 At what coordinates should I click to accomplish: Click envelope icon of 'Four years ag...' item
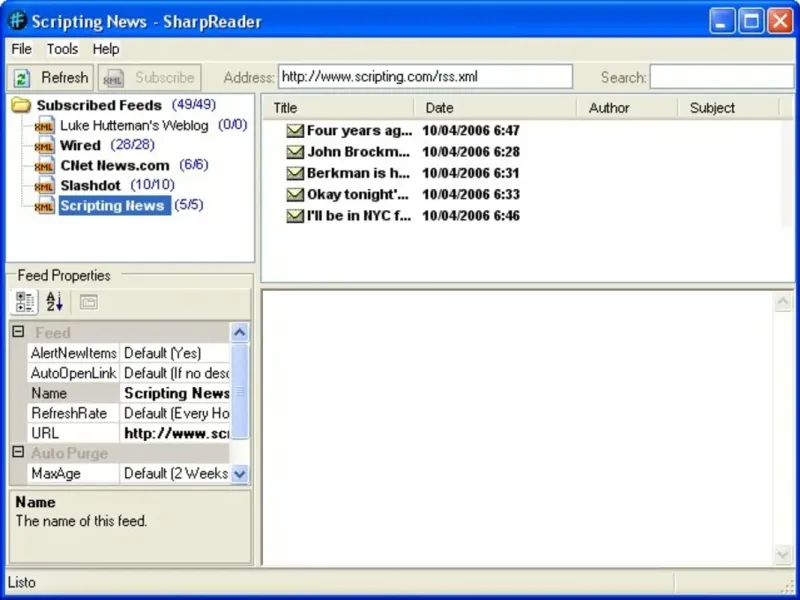tap(295, 131)
